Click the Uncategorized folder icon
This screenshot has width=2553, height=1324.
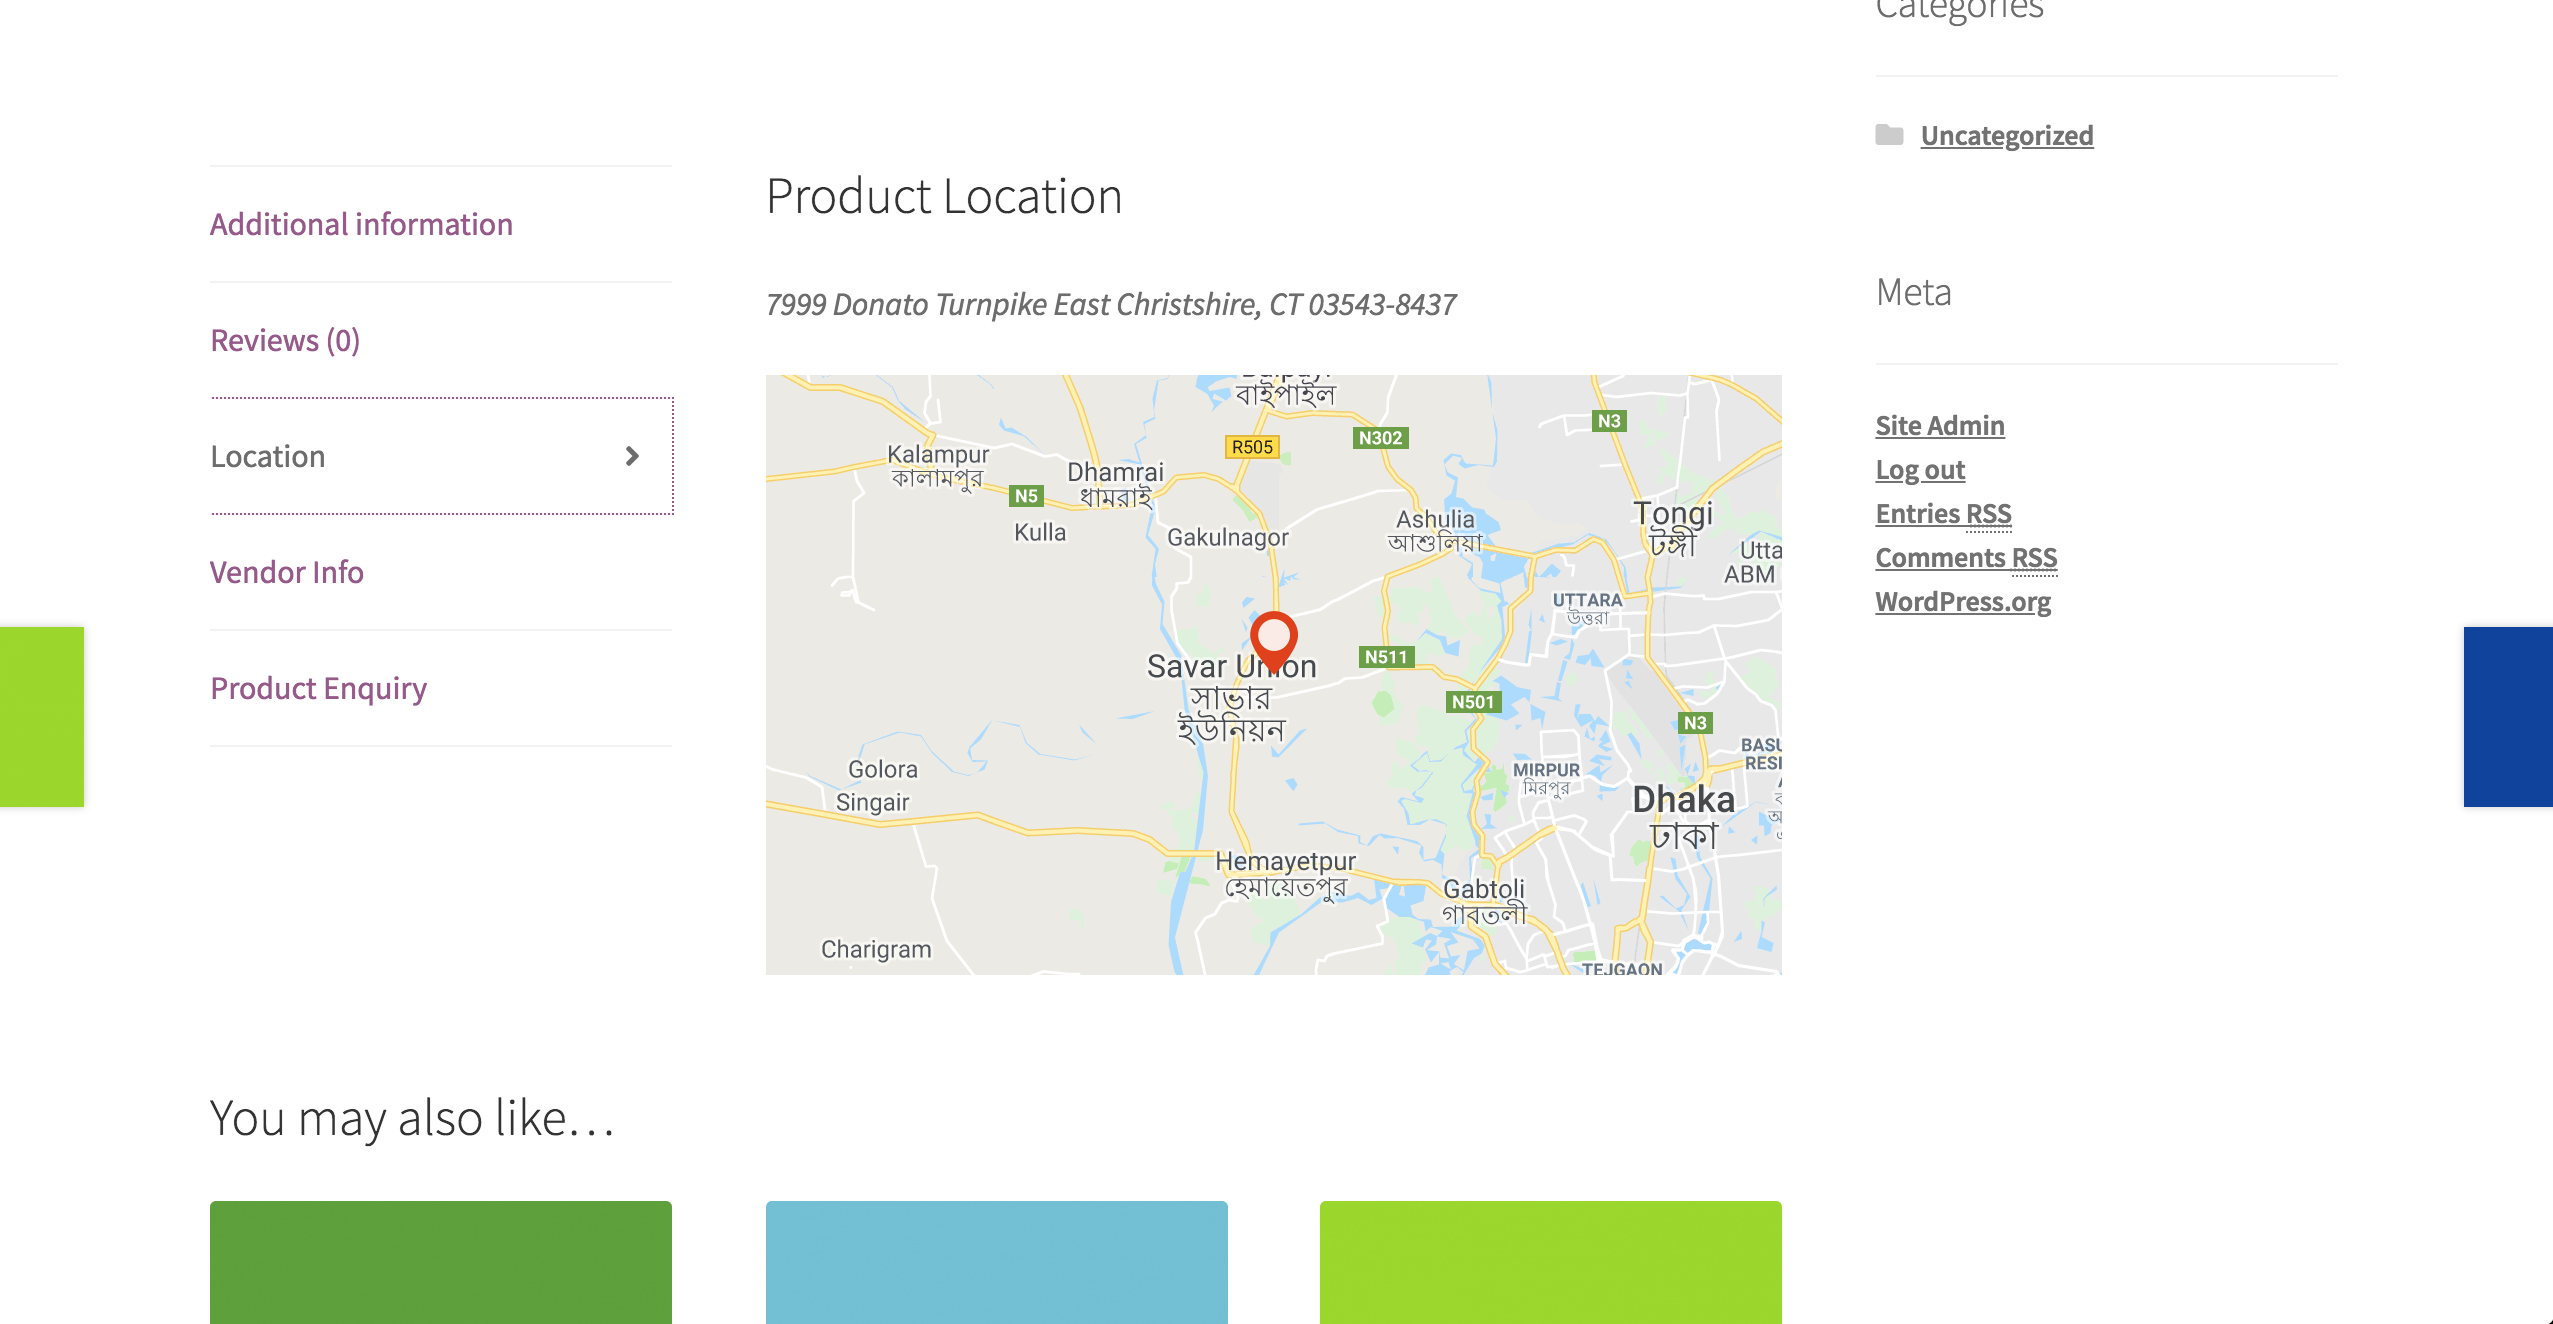[1888, 135]
